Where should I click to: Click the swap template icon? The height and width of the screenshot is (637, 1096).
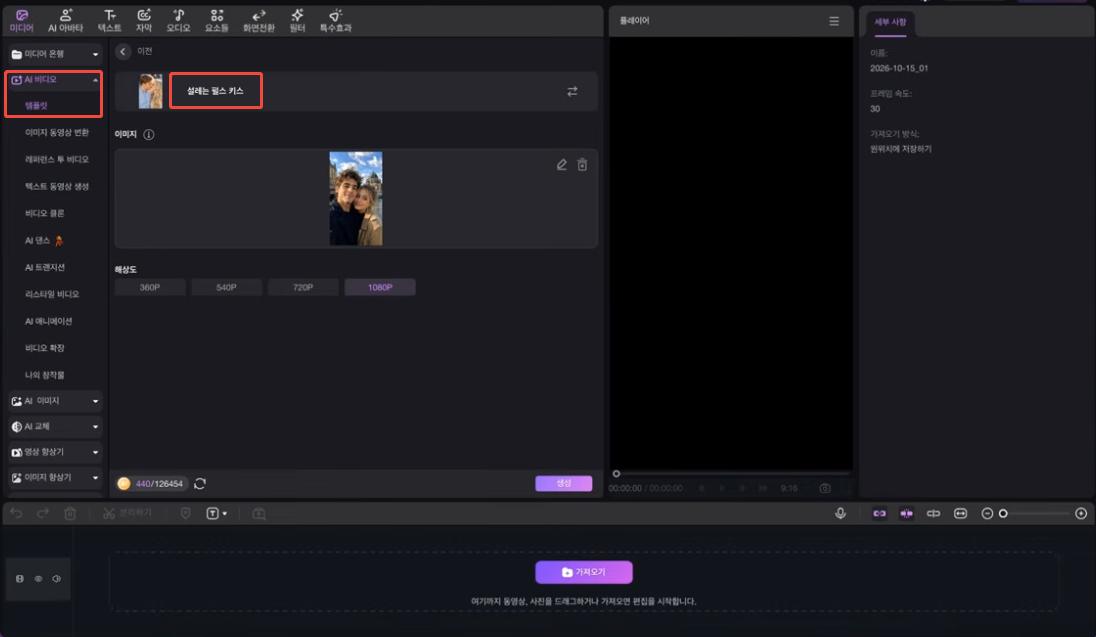click(x=572, y=92)
